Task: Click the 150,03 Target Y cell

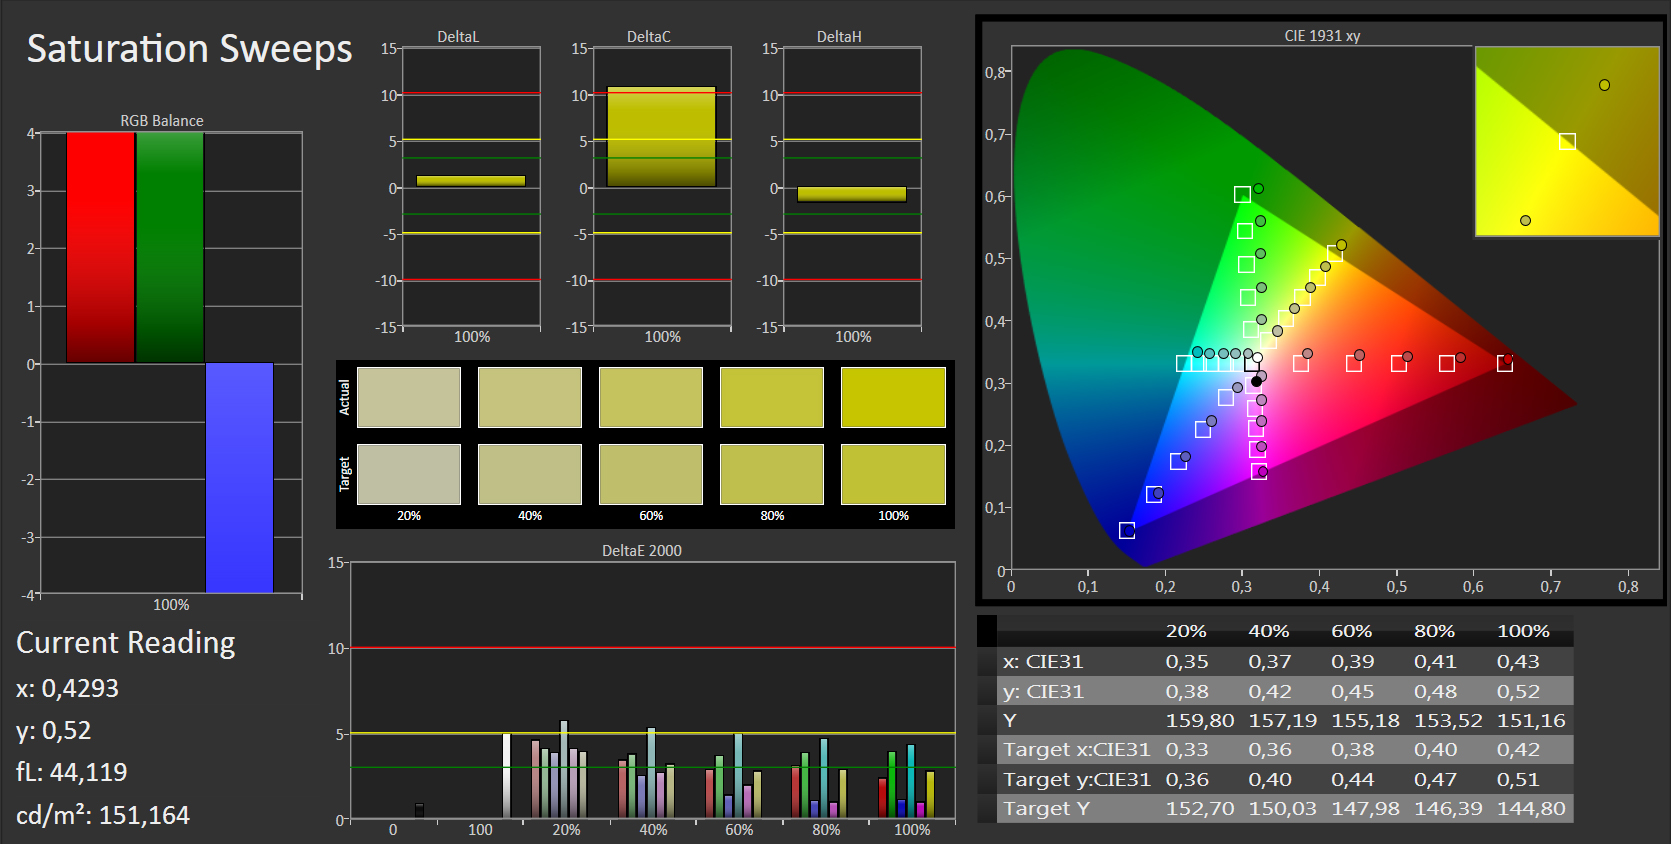Action: tap(1283, 808)
